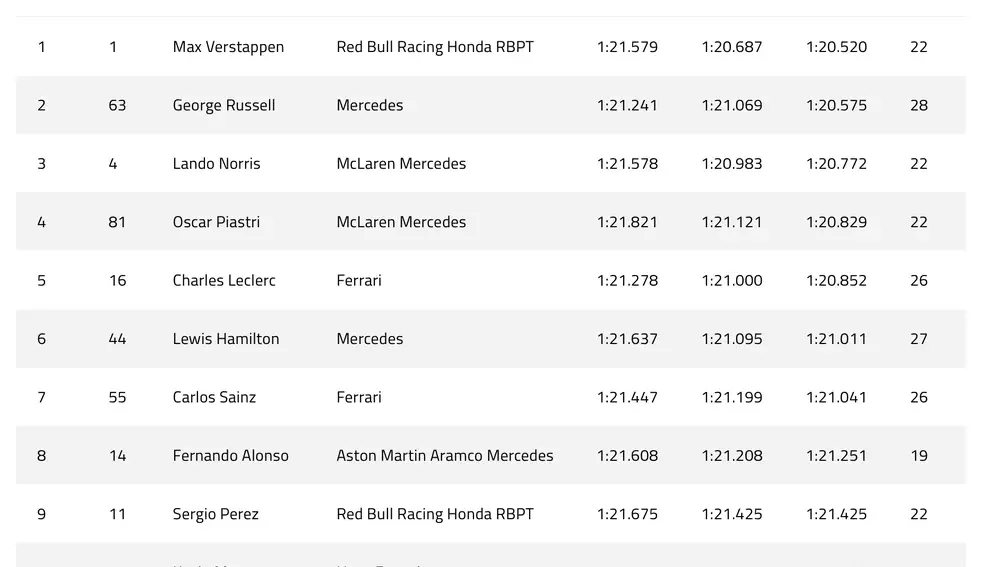Click Sergio Perez driver name
The image size is (1000, 567).
[x=216, y=514]
